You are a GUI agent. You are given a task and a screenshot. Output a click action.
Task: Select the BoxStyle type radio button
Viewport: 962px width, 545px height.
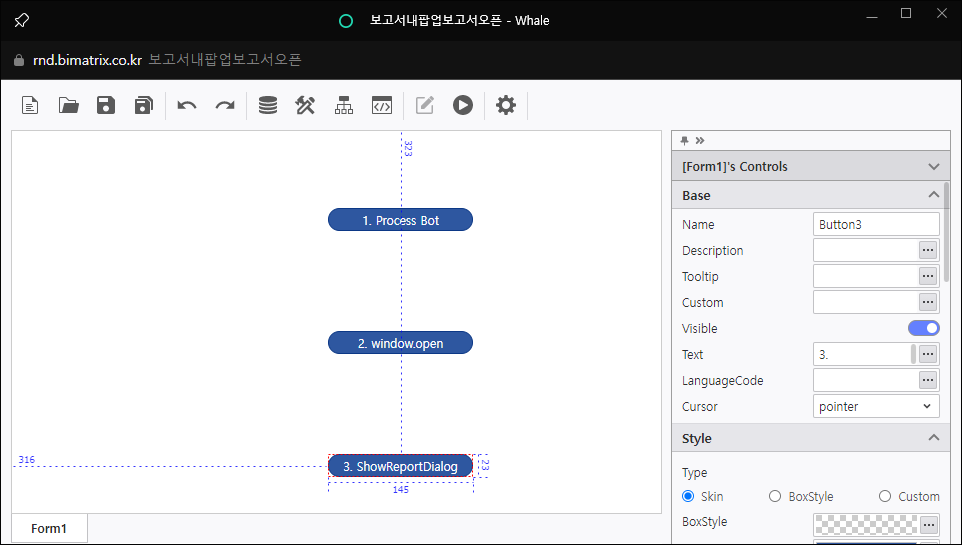point(775,496)
